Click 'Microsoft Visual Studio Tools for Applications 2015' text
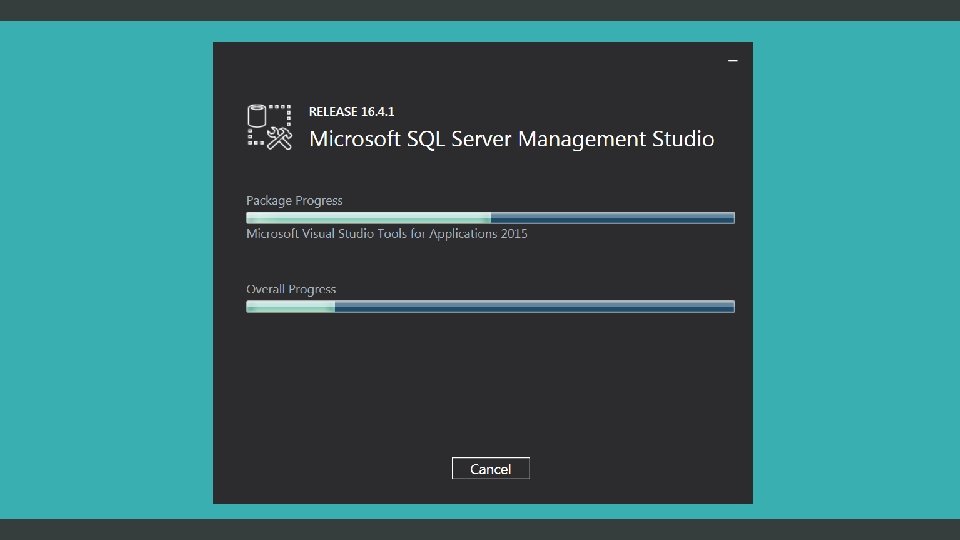Screen dimensions: 960x540 (x=386, y=234)
